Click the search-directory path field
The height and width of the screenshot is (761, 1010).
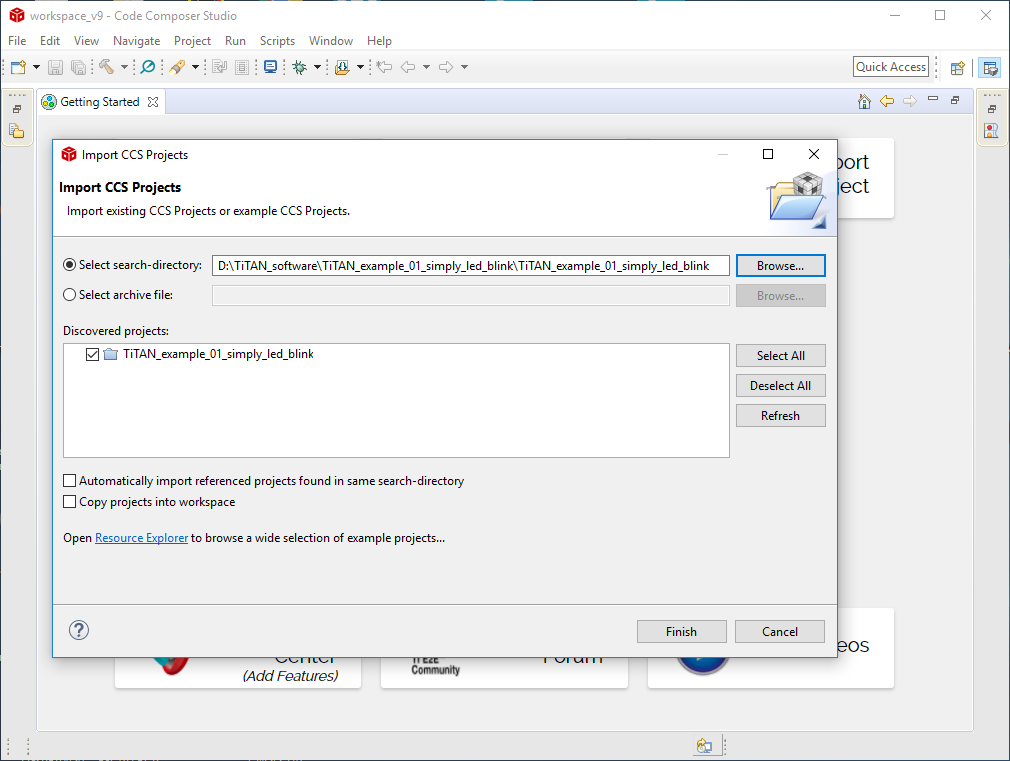click(470, 265)
